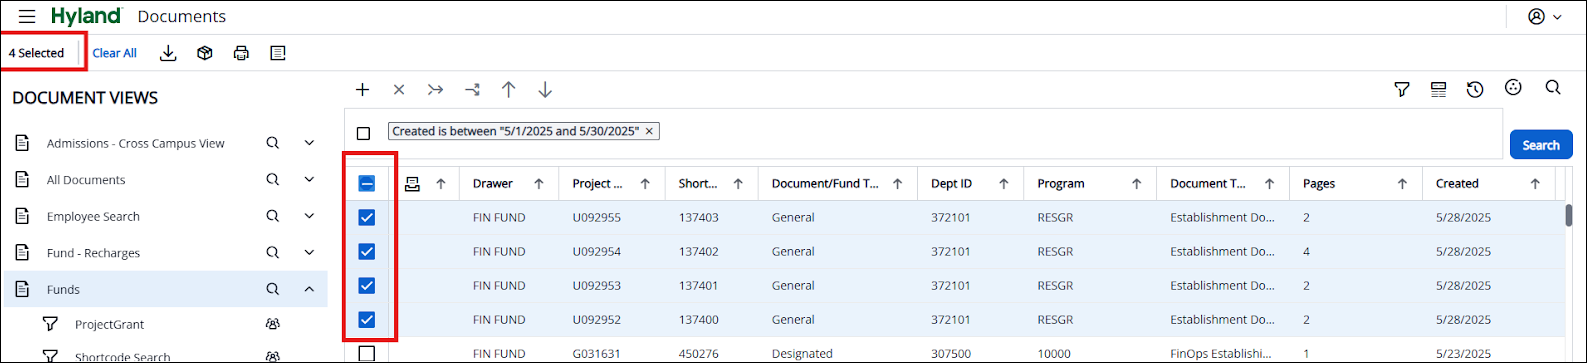
Task: Click the package box icon
Action: [205, 53]
